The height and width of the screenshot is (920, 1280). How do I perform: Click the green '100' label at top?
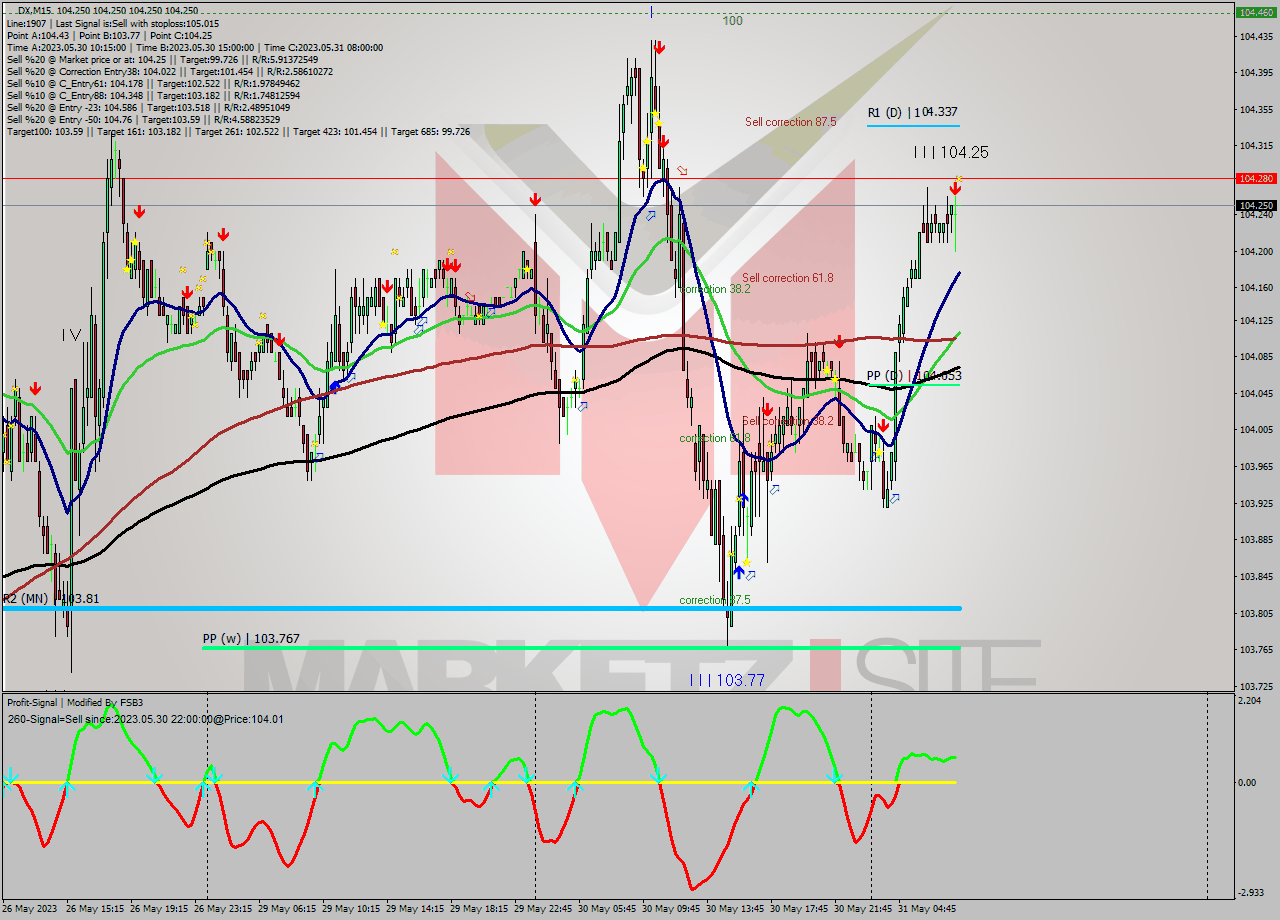pos(733,20)
